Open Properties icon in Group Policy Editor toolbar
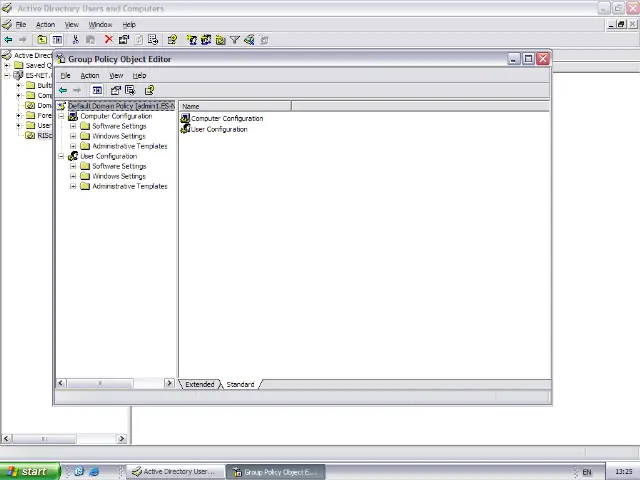This screenshot has height=480, width=640. (116, 90)
